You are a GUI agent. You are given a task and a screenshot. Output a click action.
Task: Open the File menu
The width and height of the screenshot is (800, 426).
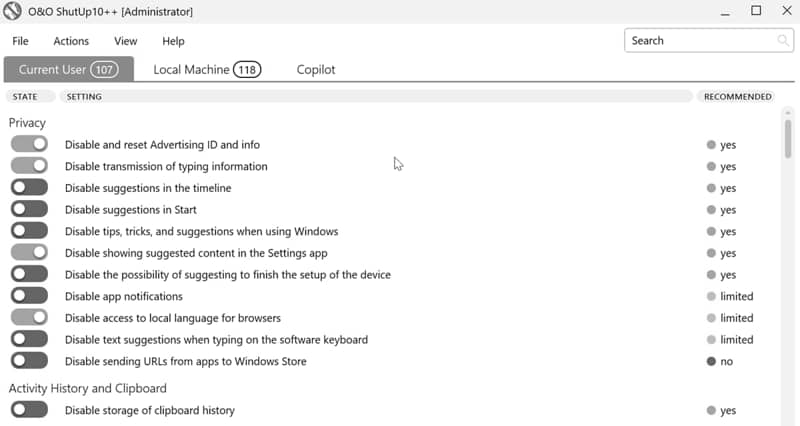[x=20, y=41]
